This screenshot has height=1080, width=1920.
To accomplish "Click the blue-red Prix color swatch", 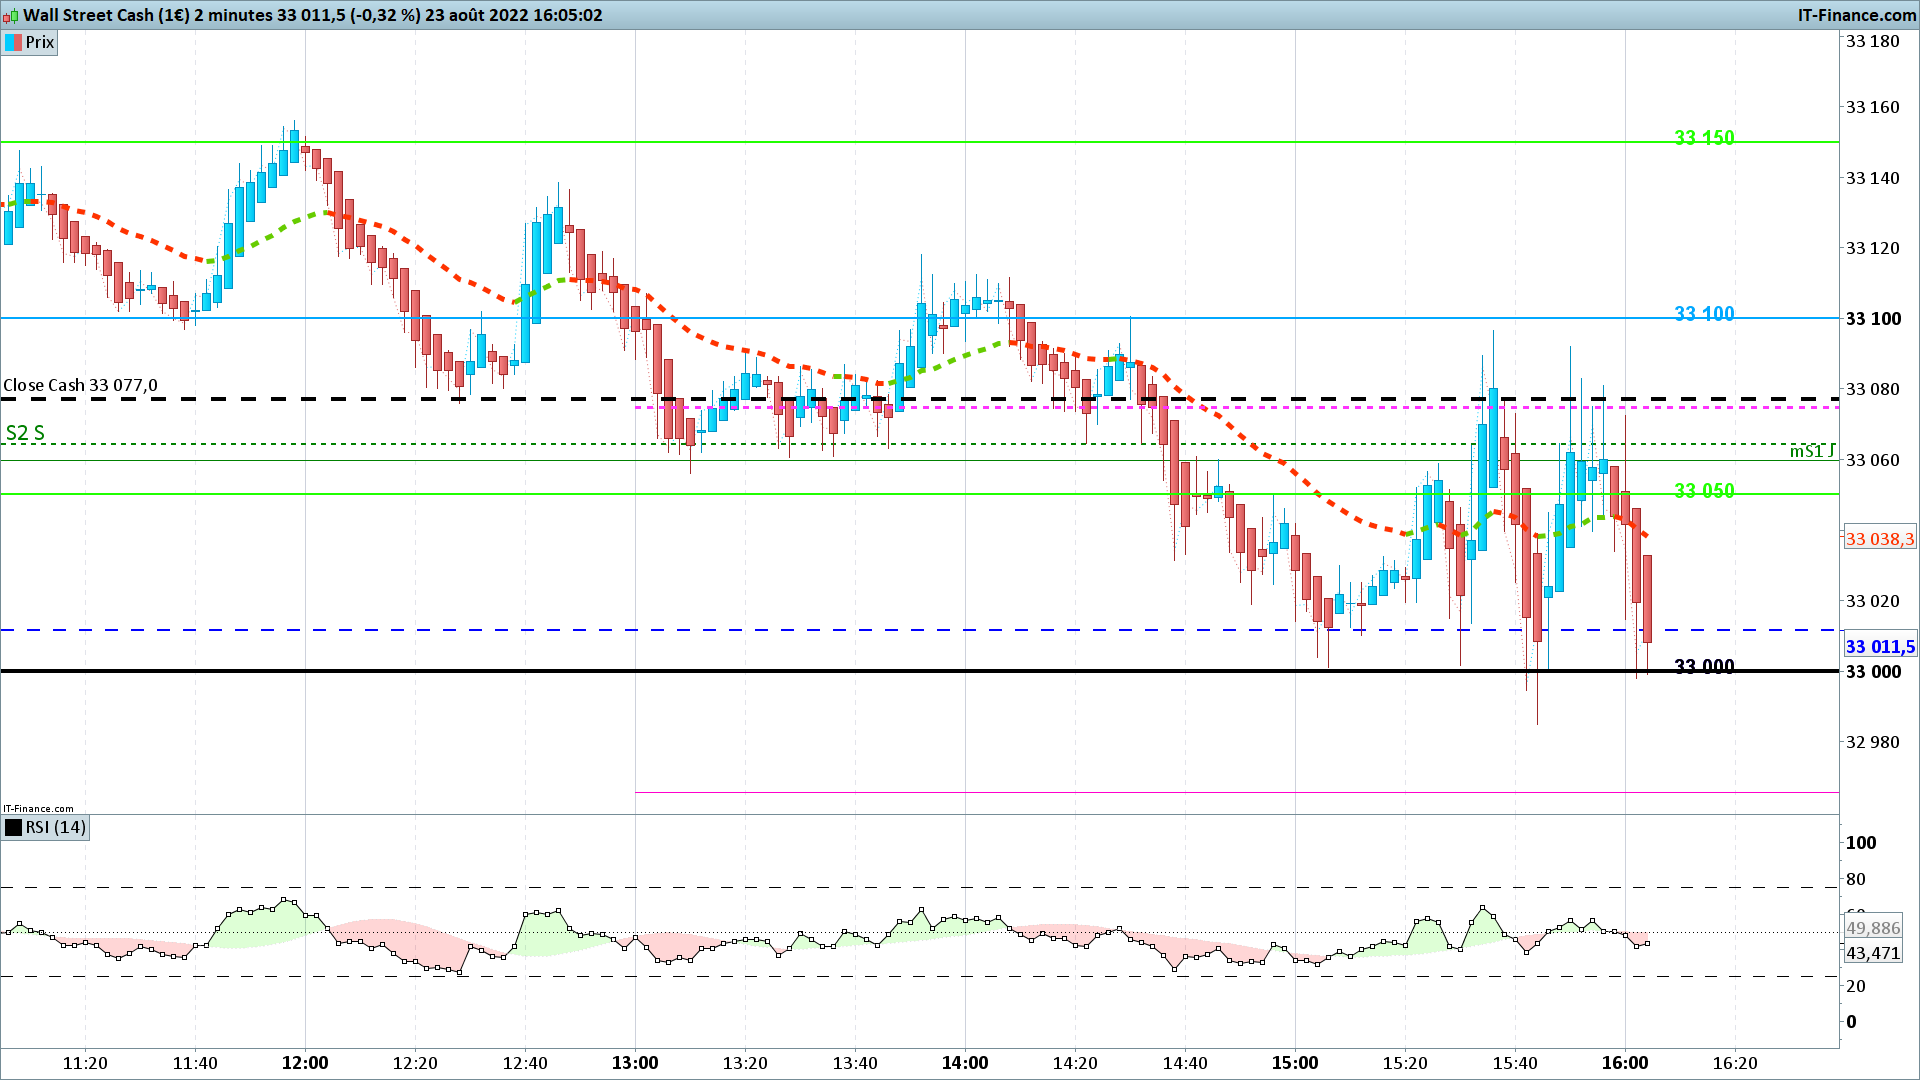I will point(14,42).
